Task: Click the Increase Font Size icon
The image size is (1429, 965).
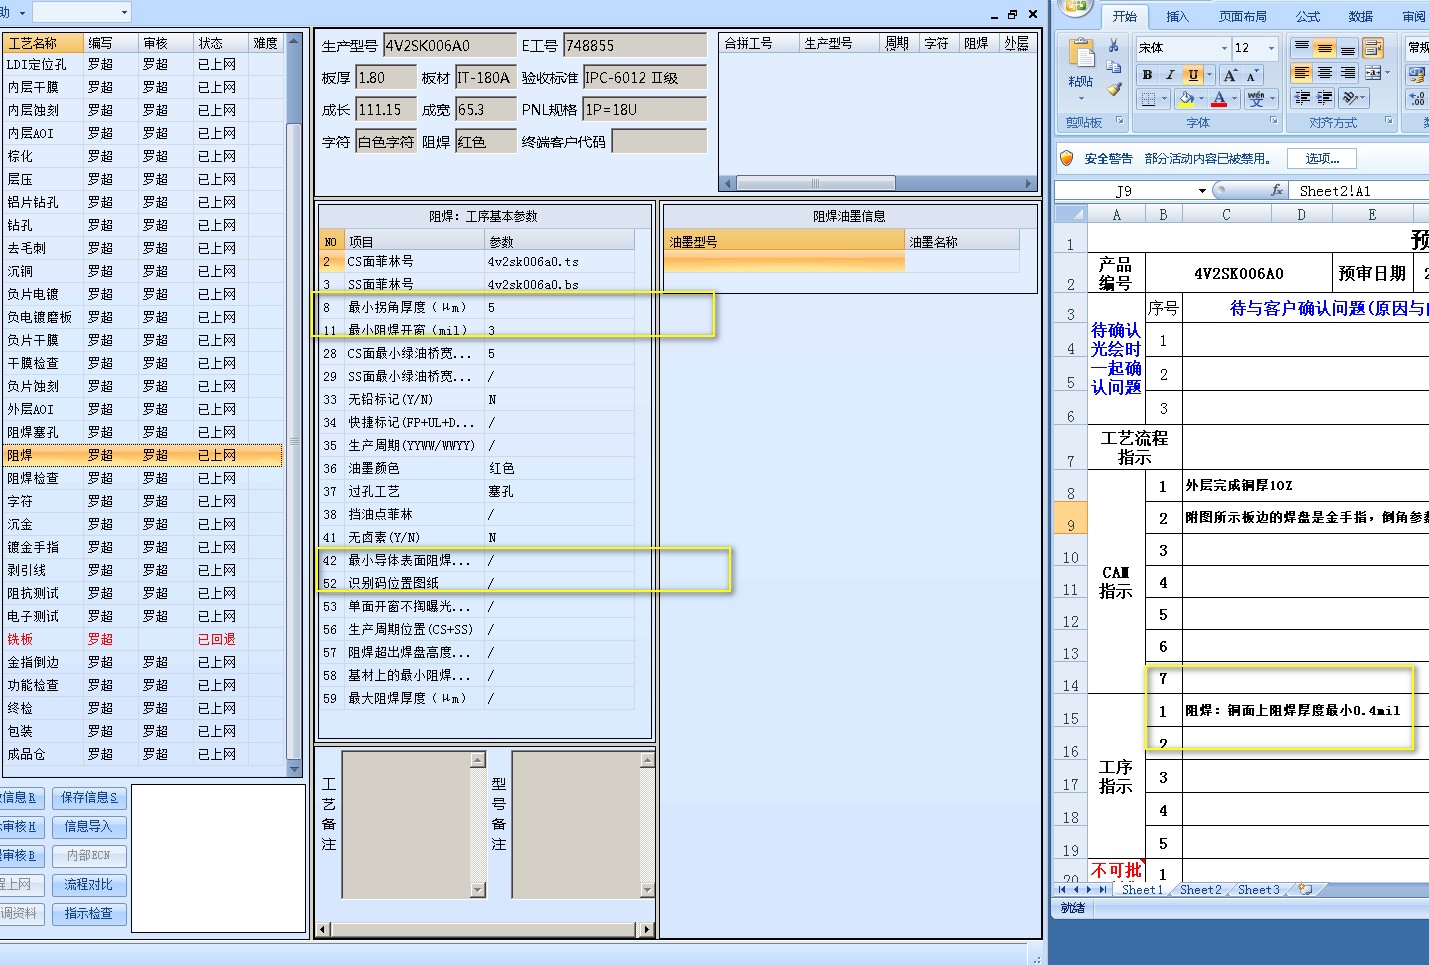Action: [x=1230, y=75]
